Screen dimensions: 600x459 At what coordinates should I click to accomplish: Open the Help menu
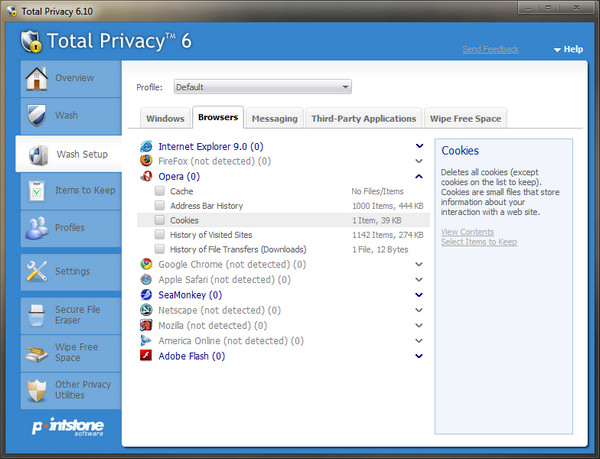(567, 49)
